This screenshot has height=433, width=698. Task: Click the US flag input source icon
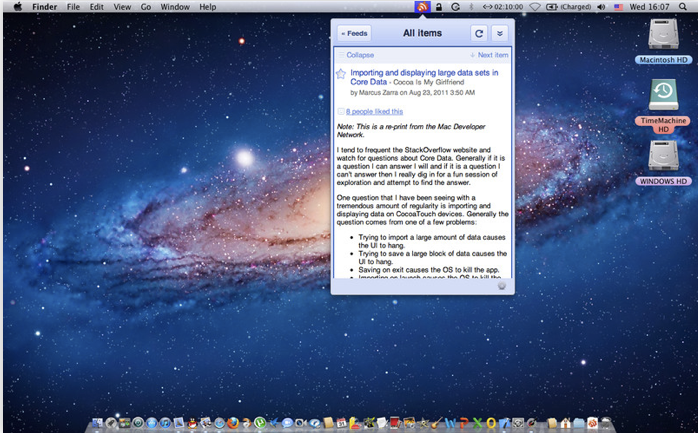tap(618, 7)
